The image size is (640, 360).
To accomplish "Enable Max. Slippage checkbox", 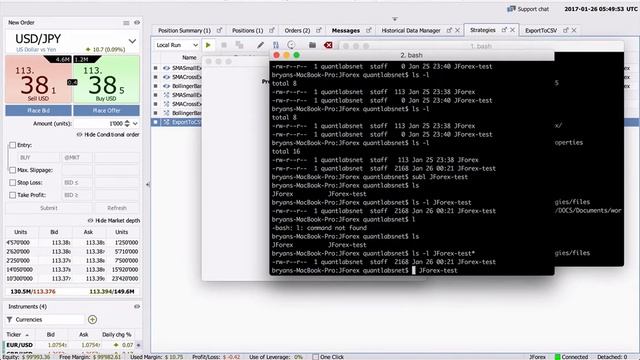I will (12, 170).
